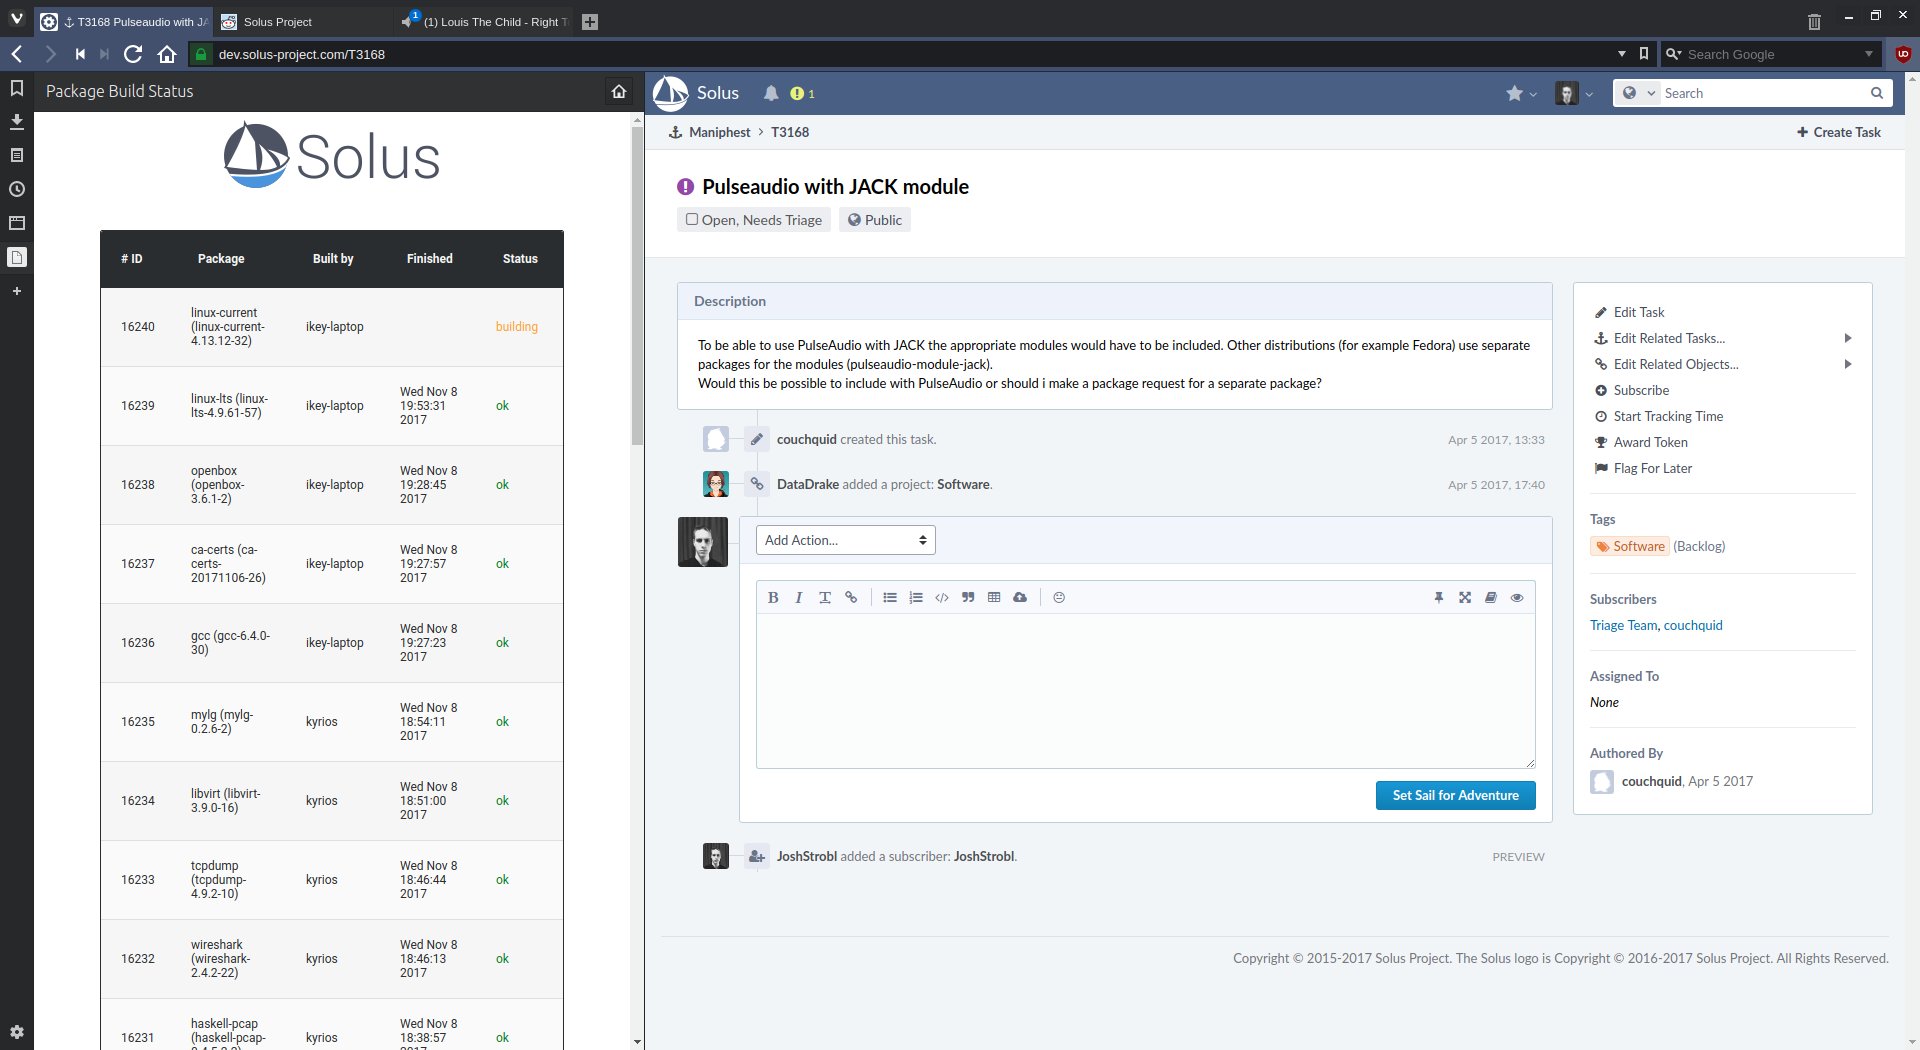Viewport: 1920px width, 1050px height.
Task: Click the Public visibility tag
Action: tap(875, 220)
